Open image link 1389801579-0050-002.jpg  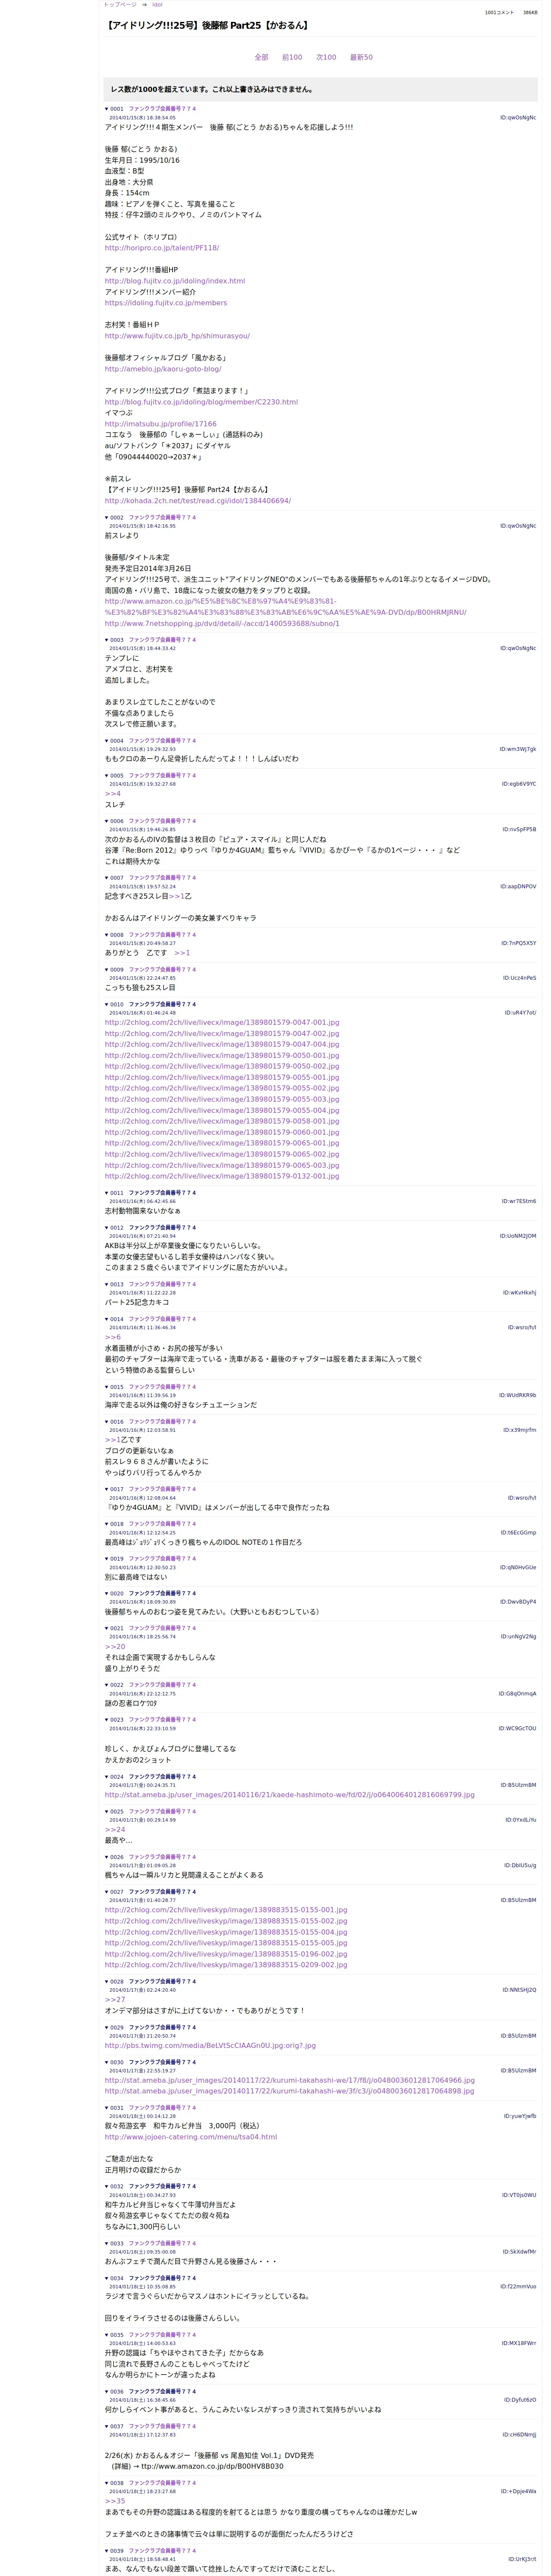coord(222,1066)
